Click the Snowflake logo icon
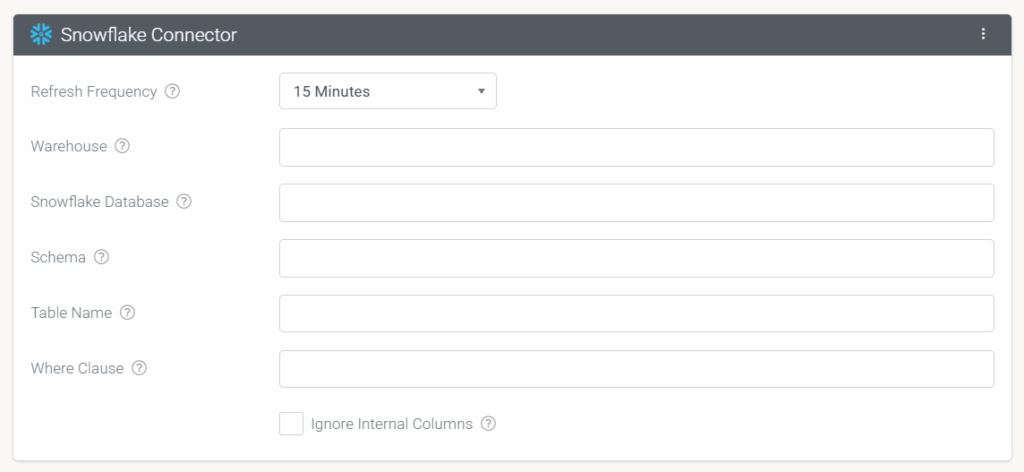This screenshot has width=1024, height=472. pyautogui.click(x=41, y=35)
